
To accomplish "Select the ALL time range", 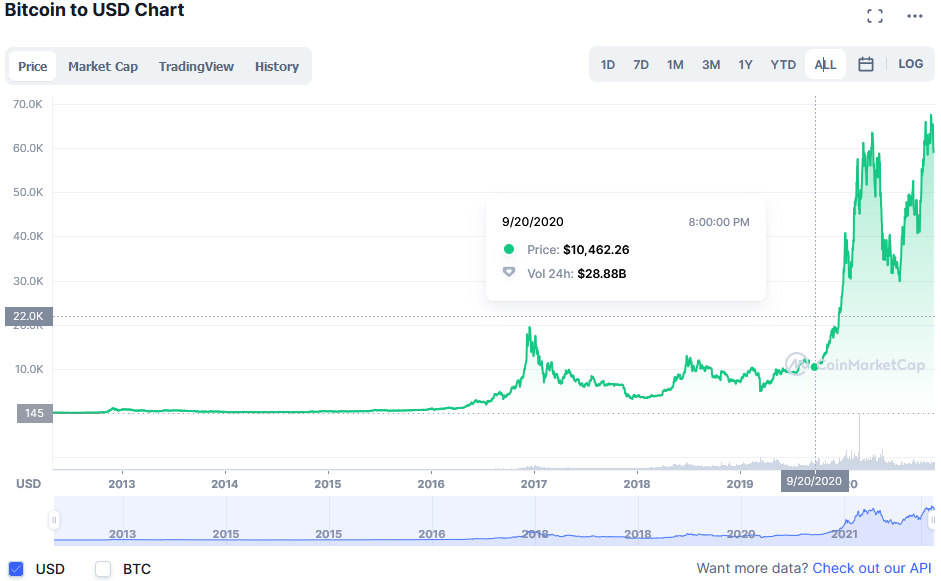I will 825,64.
